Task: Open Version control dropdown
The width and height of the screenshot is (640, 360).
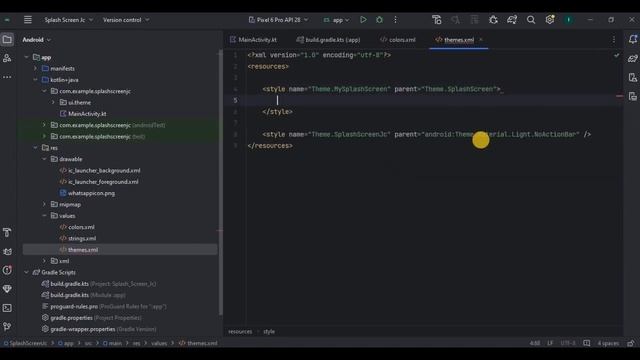Action: pos(126,20)
